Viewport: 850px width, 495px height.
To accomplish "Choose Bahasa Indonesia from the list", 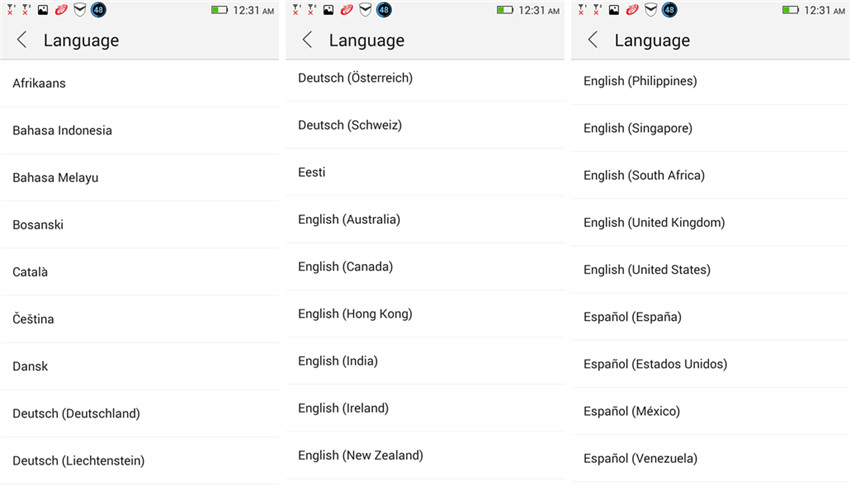I will [62, 130].
